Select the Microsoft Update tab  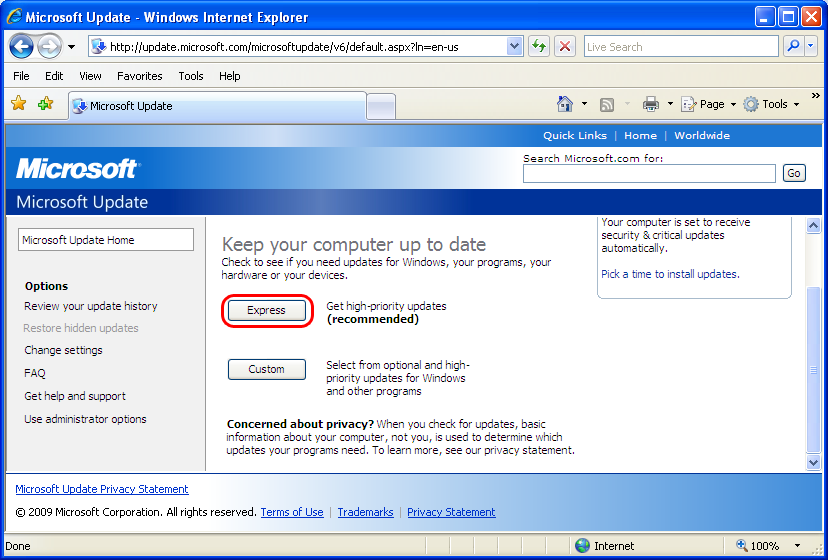216,106
